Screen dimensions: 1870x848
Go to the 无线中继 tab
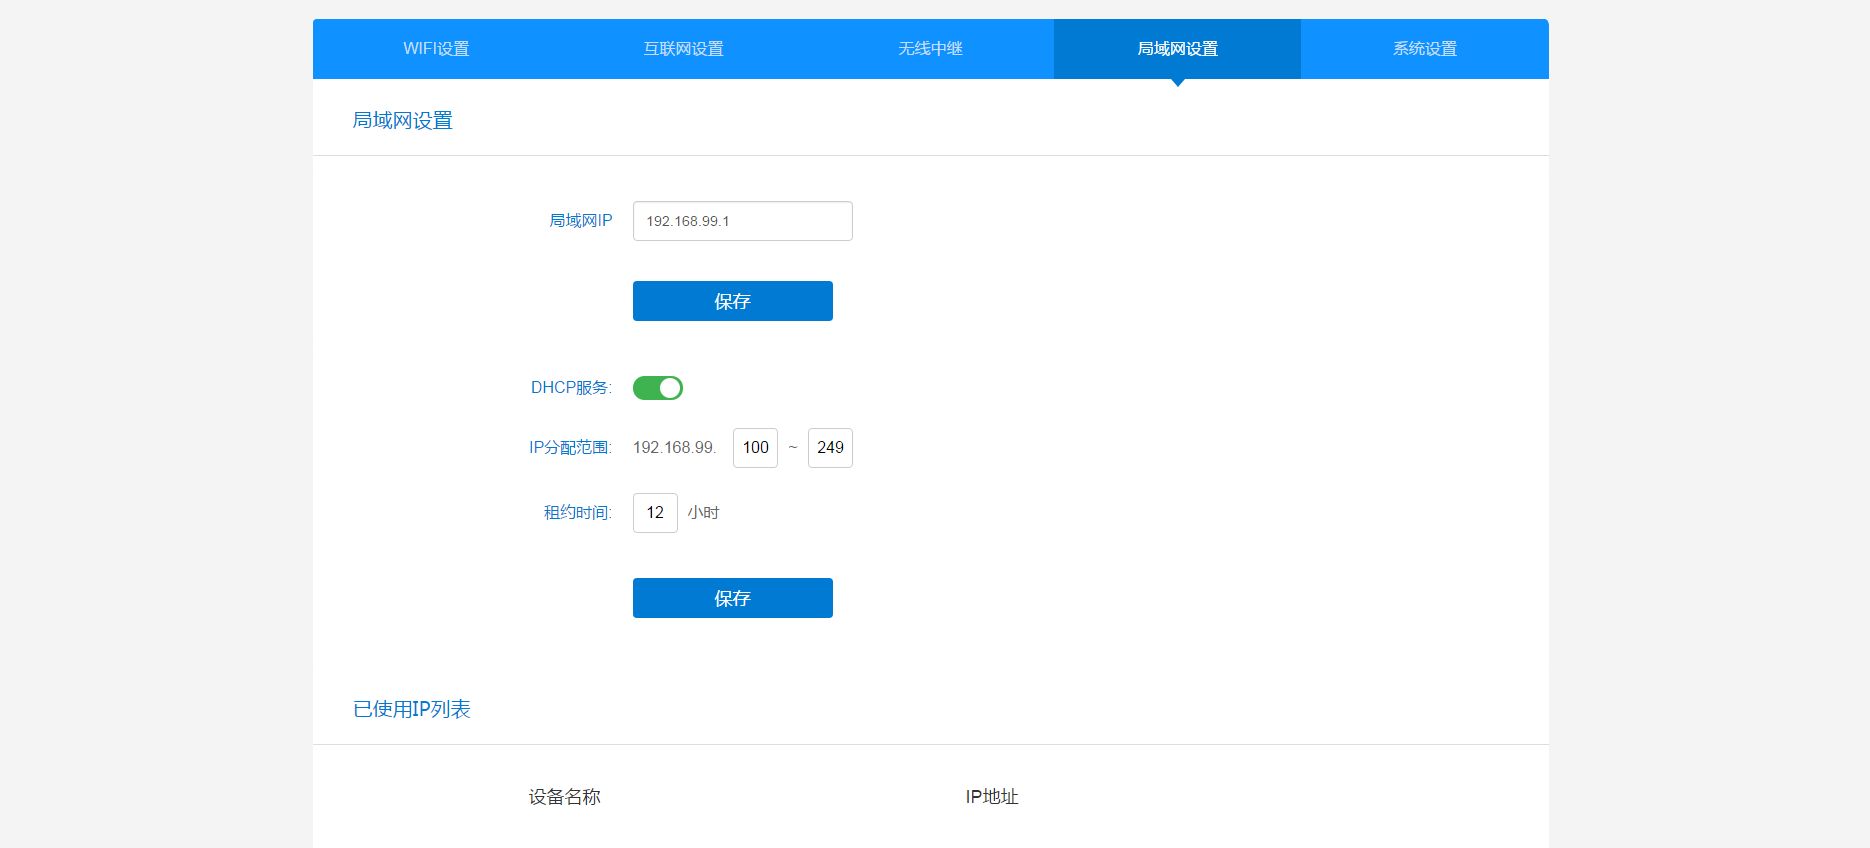point(930,49)
